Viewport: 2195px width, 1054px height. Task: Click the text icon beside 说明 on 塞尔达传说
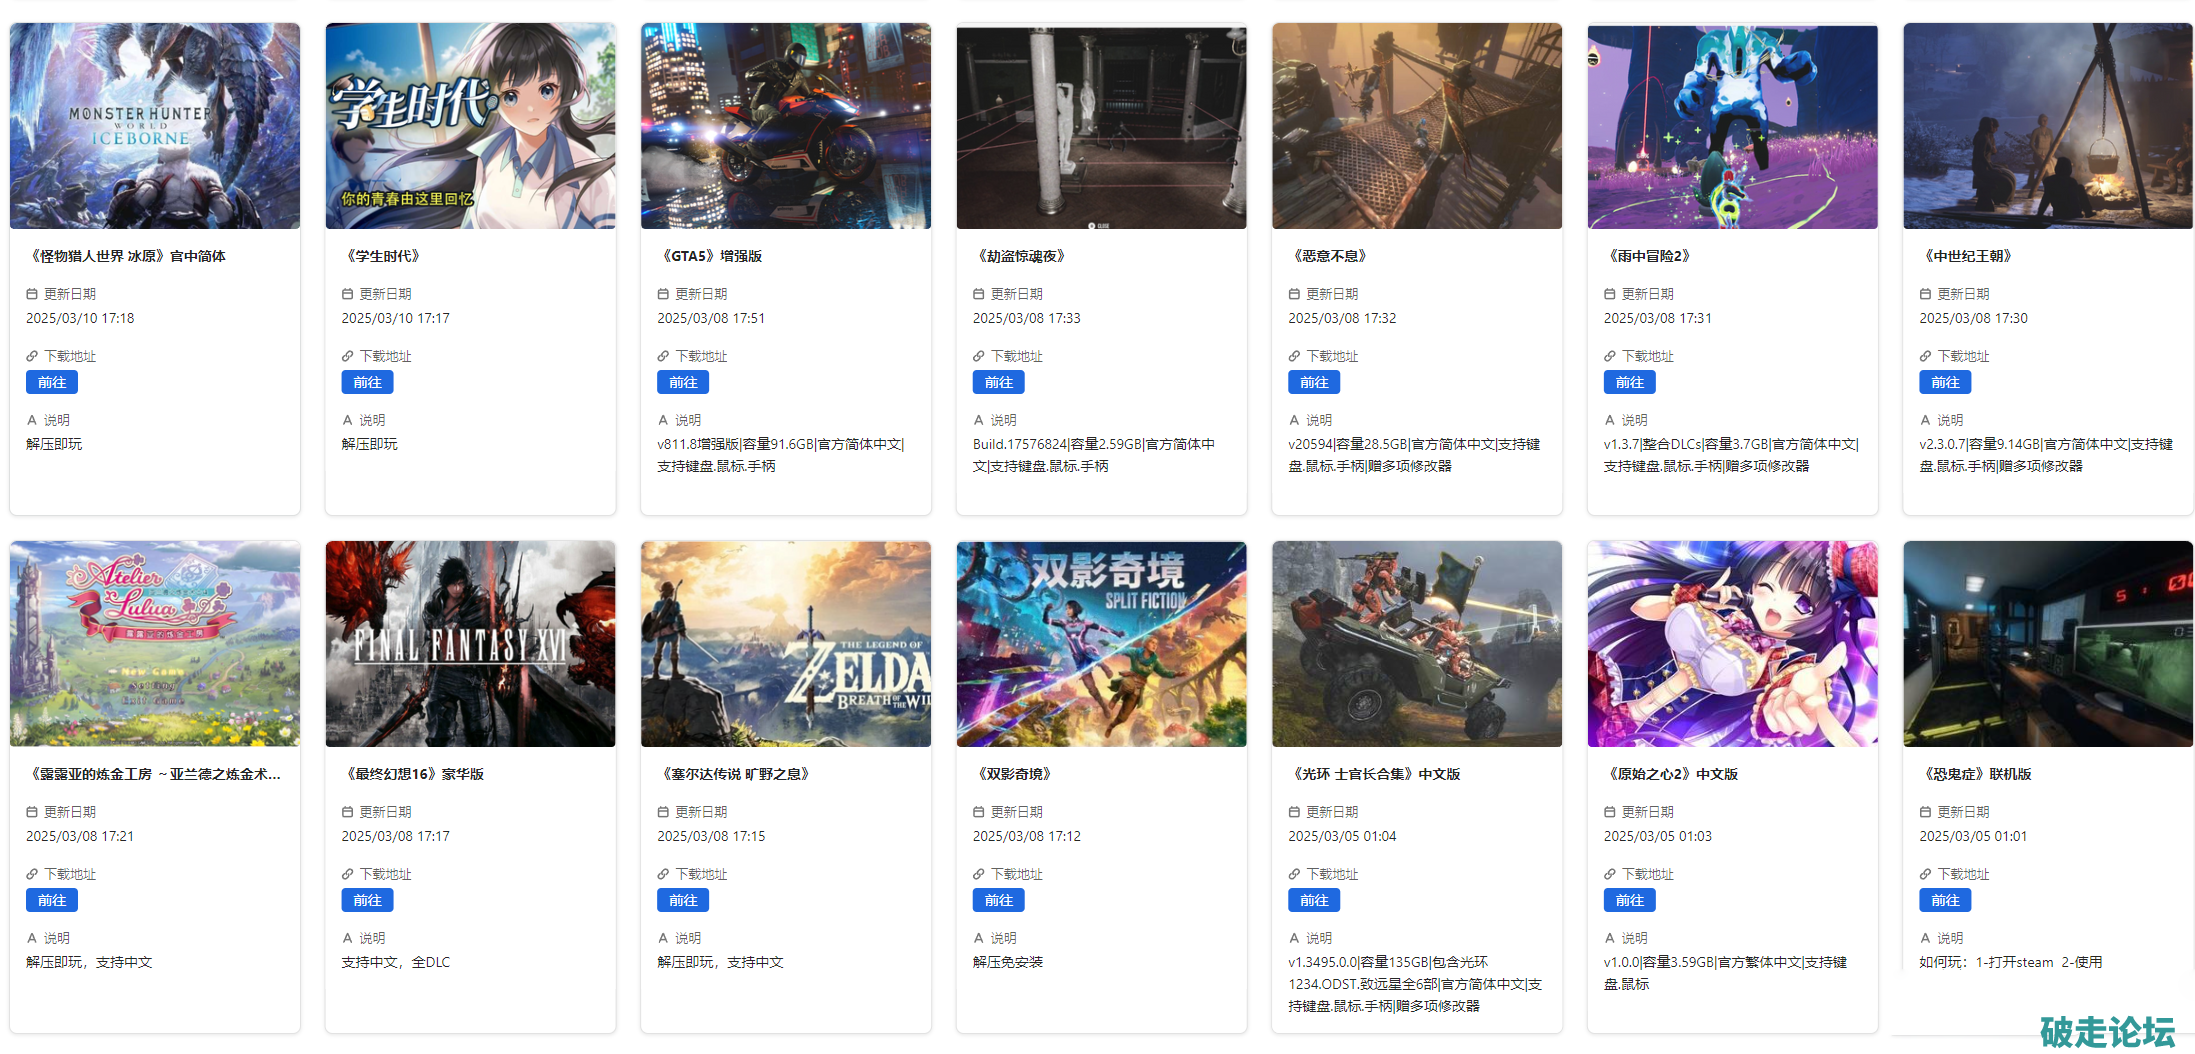[663, 938]
